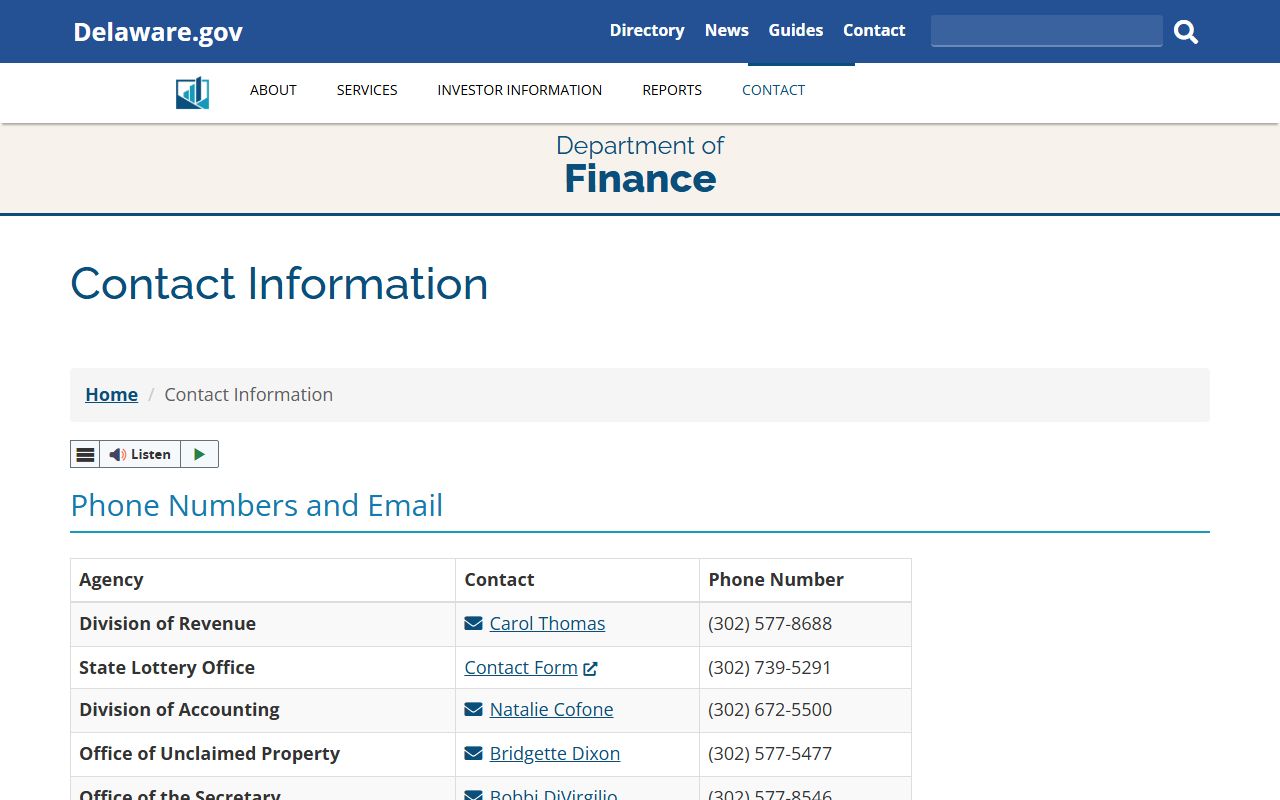Image resolution: width=1280 pixels, height=800 pixels.
Task: Click Phone Numbers and Email heading
Action: pyautogui.click(x=257, y=506)
